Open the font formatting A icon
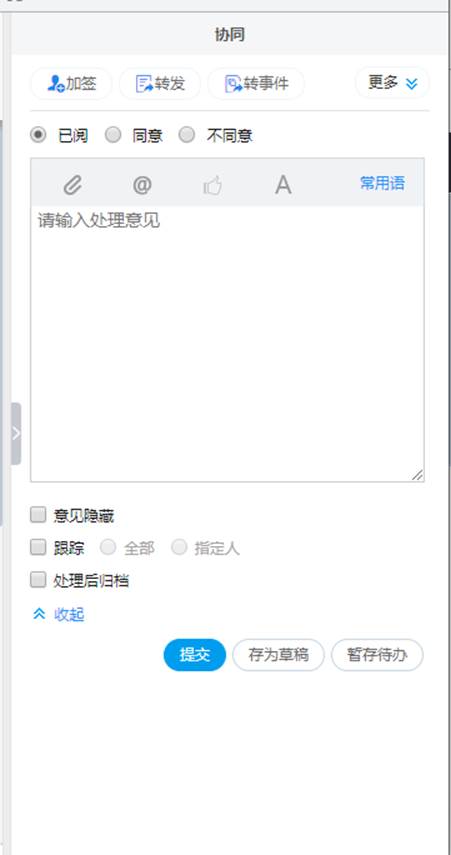451x855 pixels. point(283,185)
